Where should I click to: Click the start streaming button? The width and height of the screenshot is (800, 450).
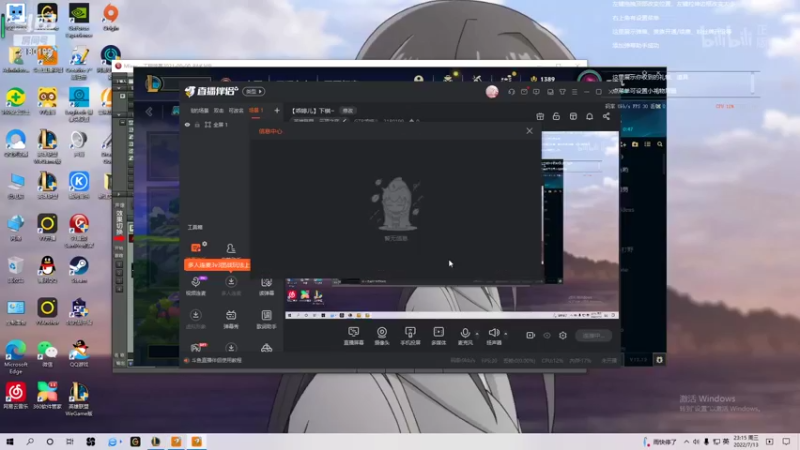coord(593,335)
